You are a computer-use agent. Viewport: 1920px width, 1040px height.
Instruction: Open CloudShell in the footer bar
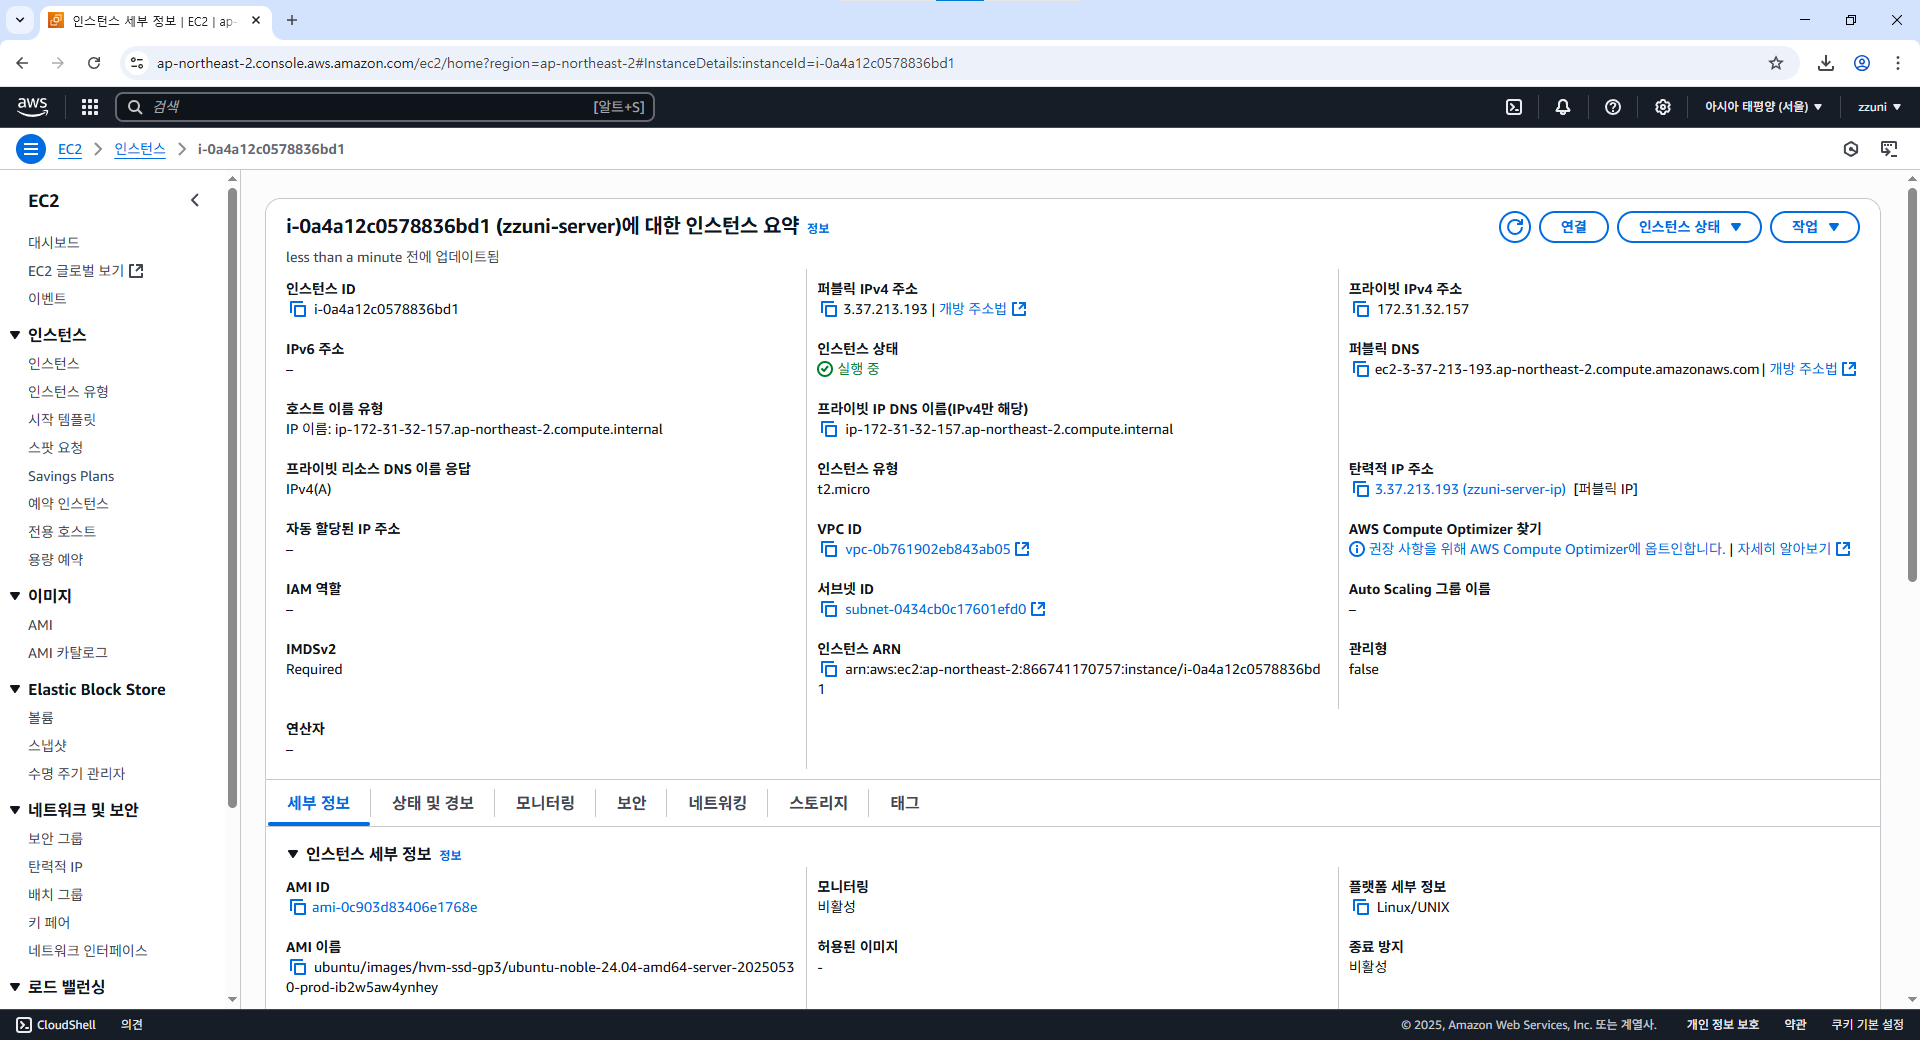coord(56,1025)
